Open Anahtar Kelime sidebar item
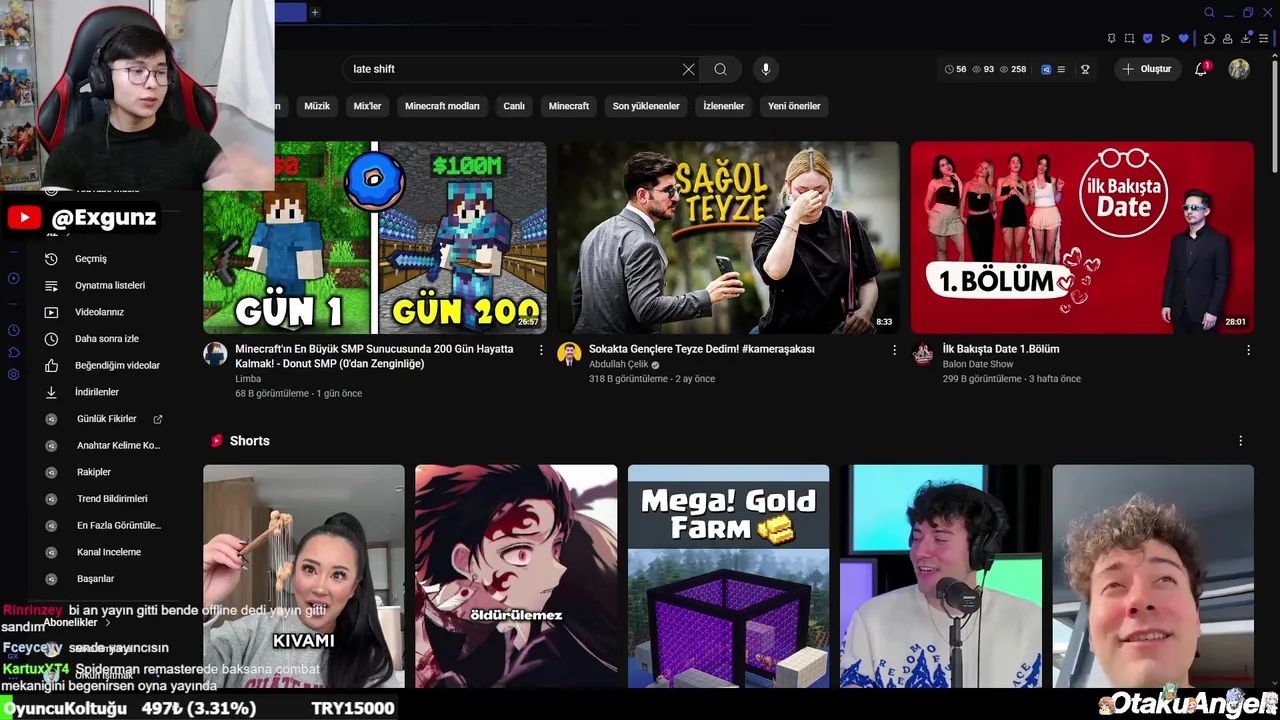Screen dimensions: 1280x720 [x=103, y=445]
